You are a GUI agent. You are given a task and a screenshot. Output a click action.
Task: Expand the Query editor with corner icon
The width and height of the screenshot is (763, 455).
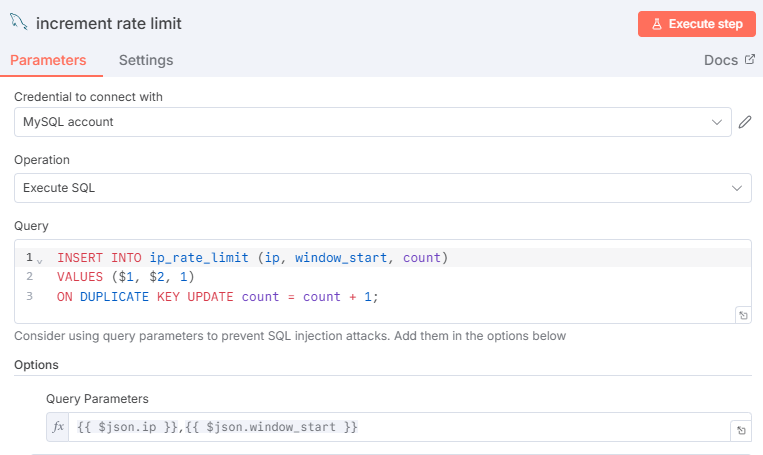[743, 315]
